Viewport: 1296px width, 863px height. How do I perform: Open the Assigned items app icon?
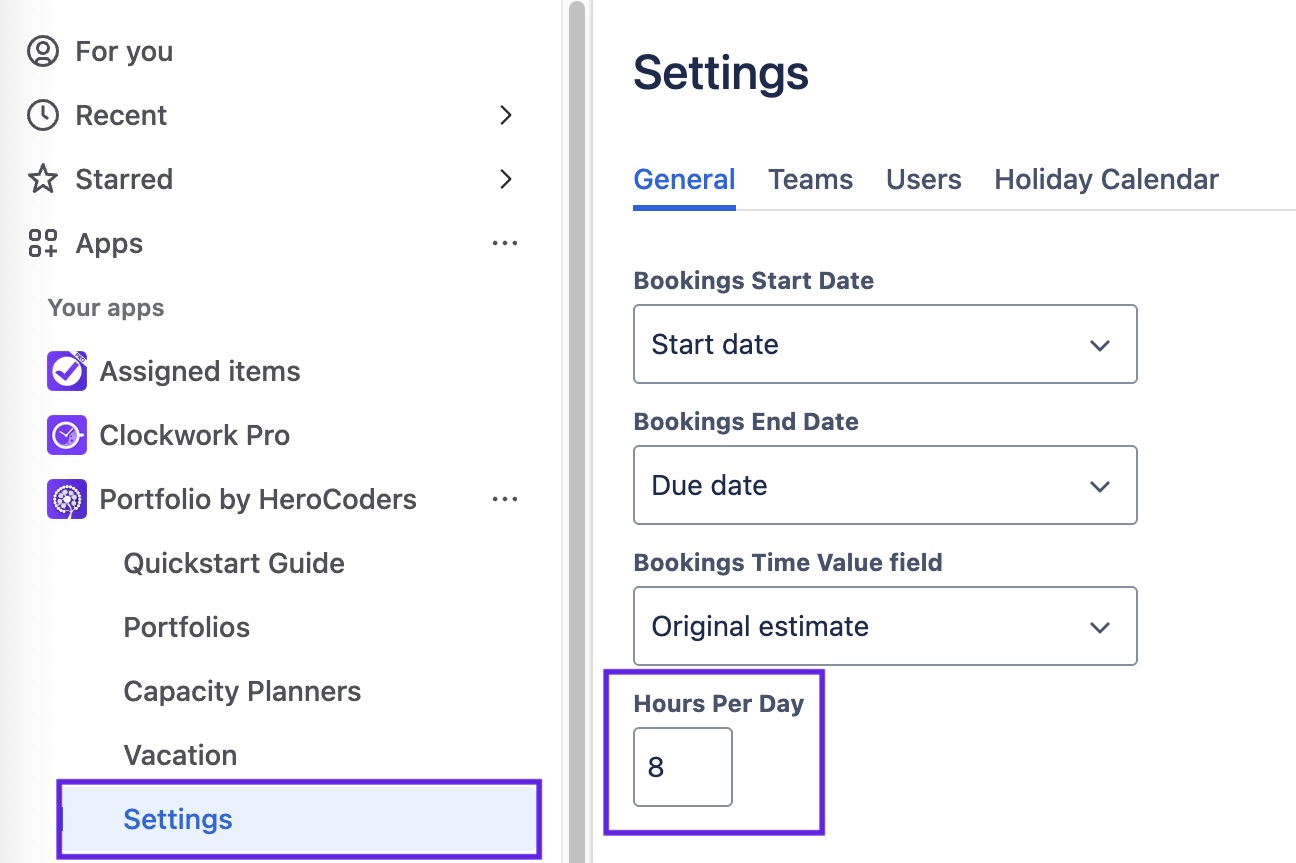coord(67,372)
